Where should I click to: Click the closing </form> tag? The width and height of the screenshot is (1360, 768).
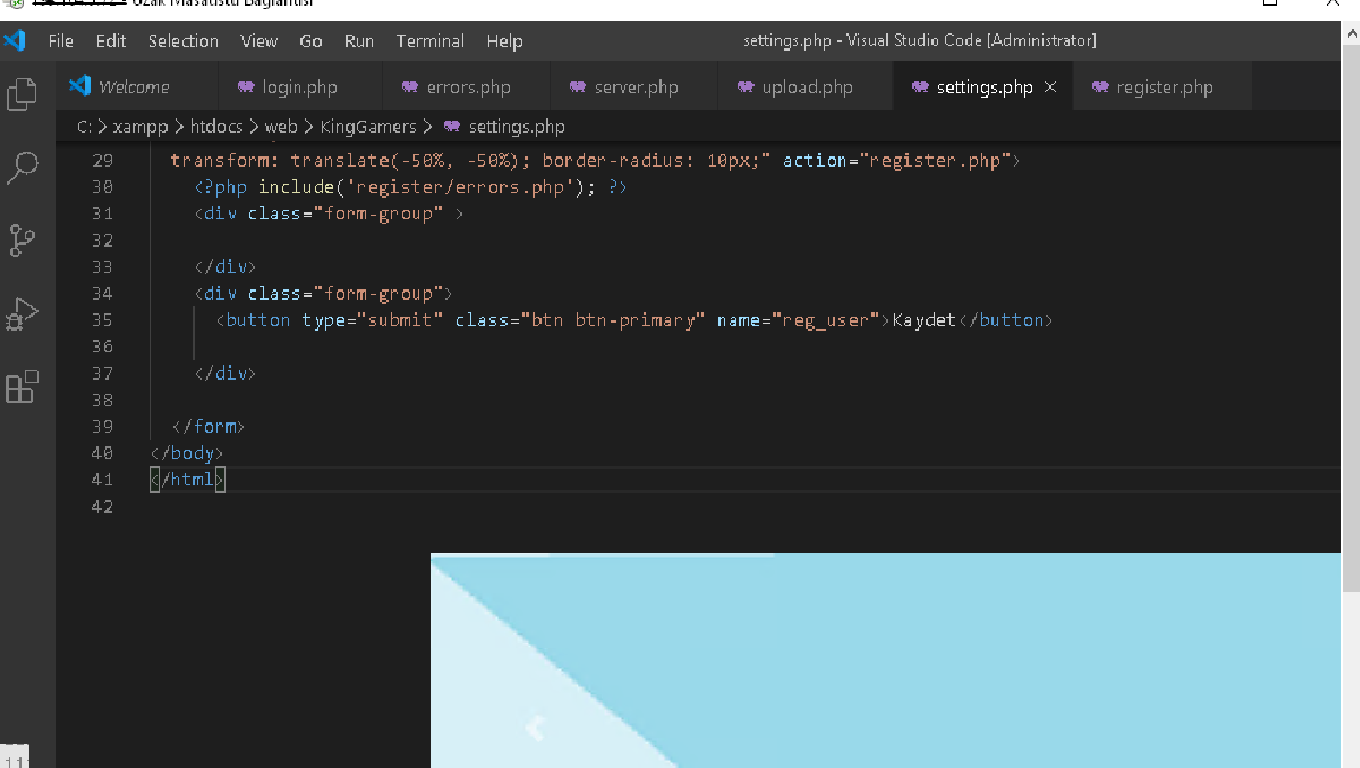tap(208, 427)
